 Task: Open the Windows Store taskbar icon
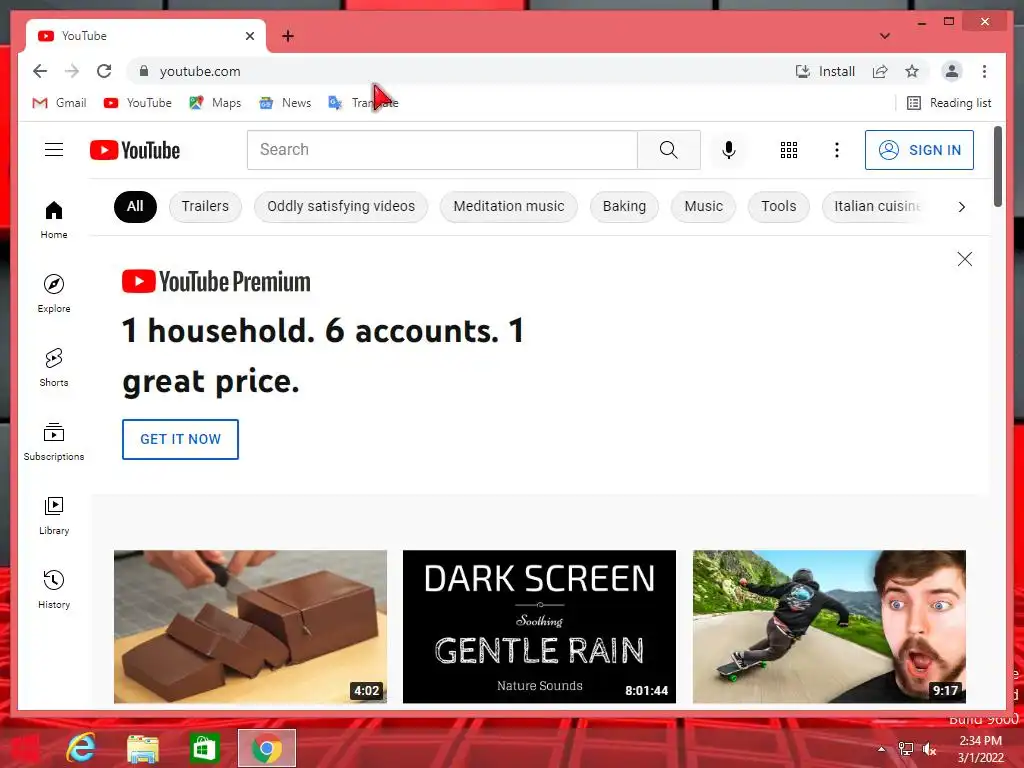[204, 748]
